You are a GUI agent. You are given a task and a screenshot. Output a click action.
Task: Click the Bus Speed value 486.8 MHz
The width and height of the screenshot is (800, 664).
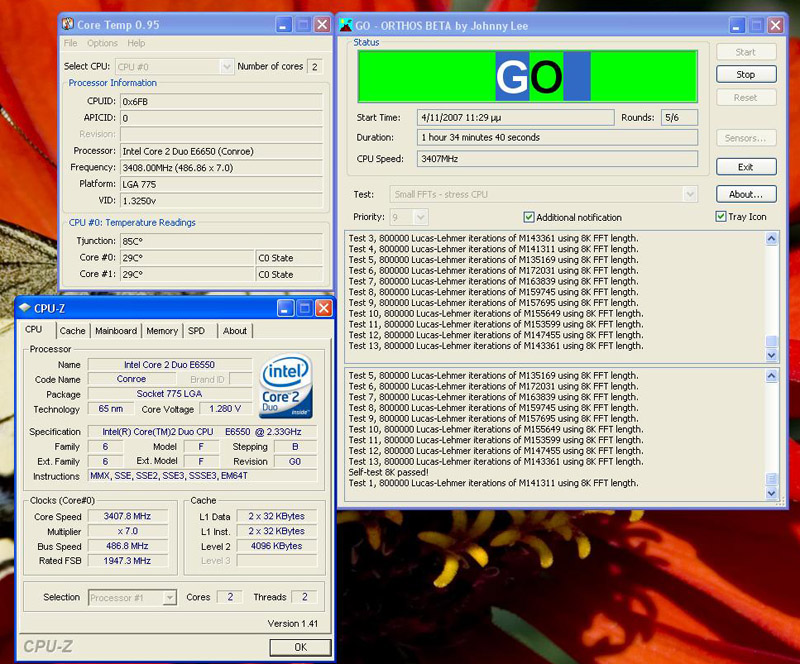click(128, 546)
